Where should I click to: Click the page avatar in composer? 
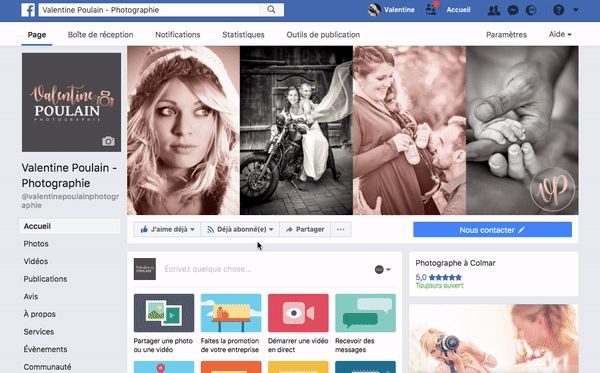[145, 269]
